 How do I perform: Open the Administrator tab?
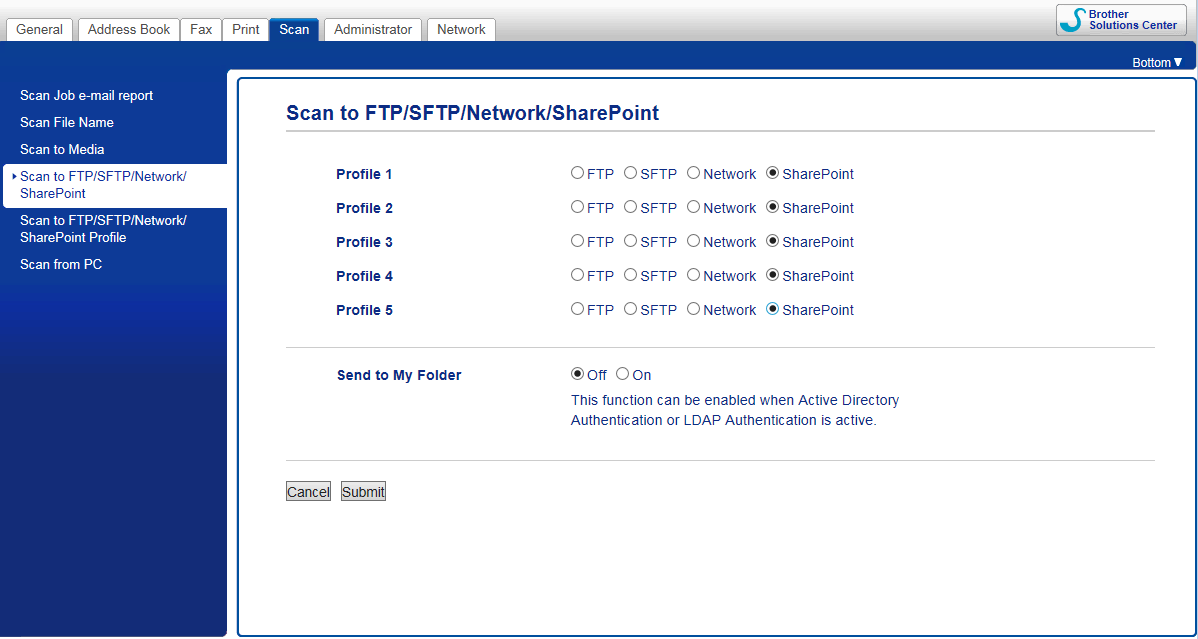[x=373, y=29]
